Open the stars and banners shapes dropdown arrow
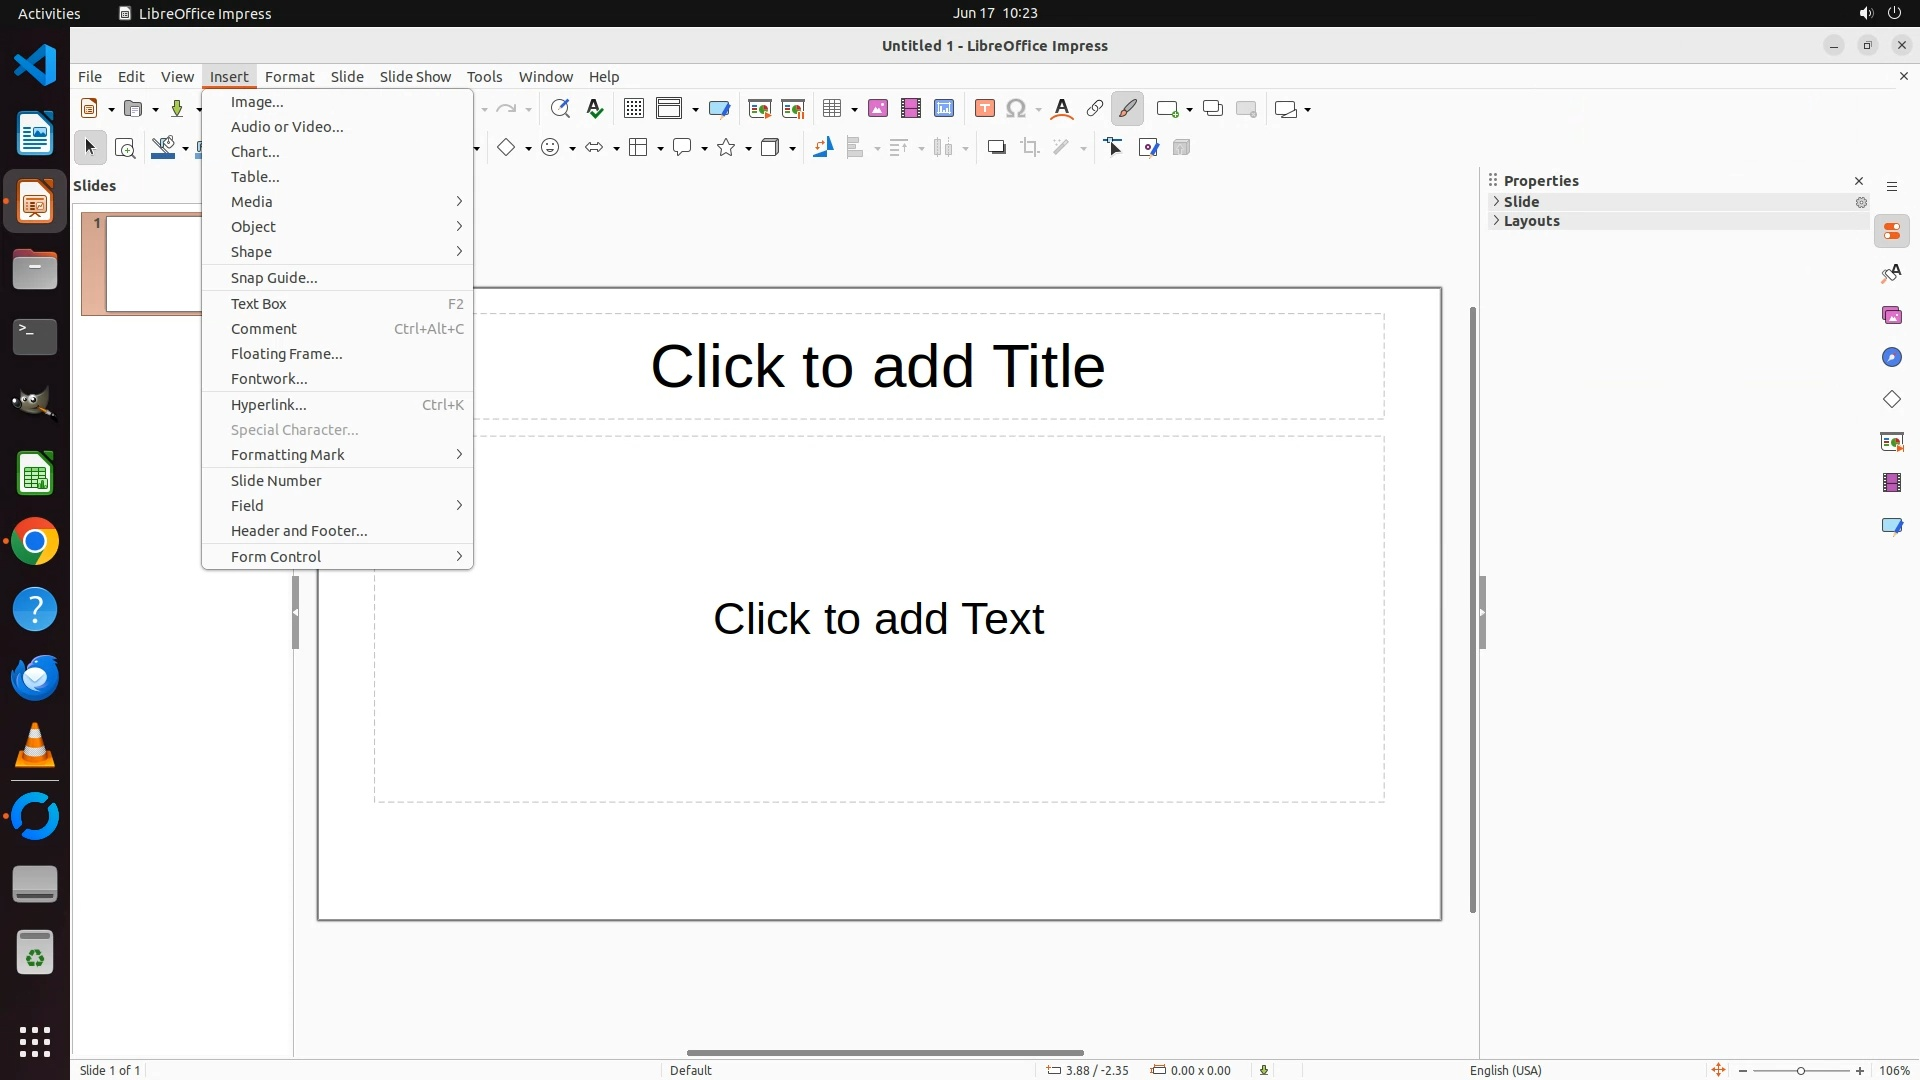 [748, 149]
